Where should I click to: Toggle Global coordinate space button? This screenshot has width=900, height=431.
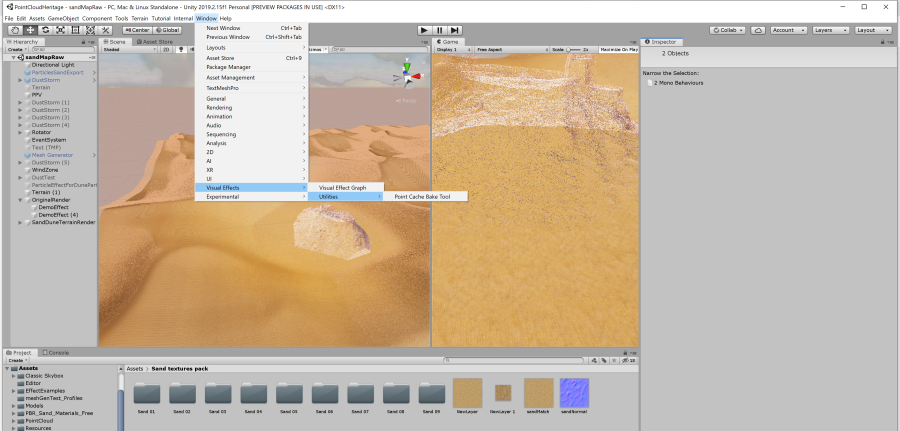coord(168,30)
